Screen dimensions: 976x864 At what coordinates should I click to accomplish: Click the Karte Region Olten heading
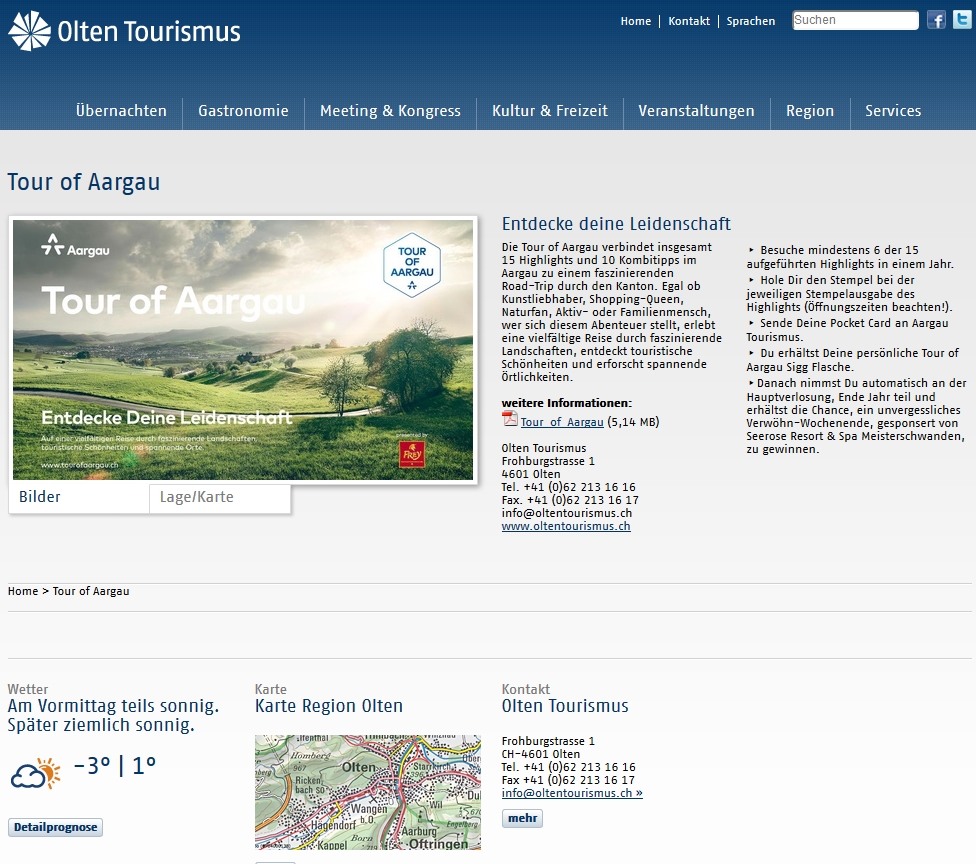tap(329, 706)
